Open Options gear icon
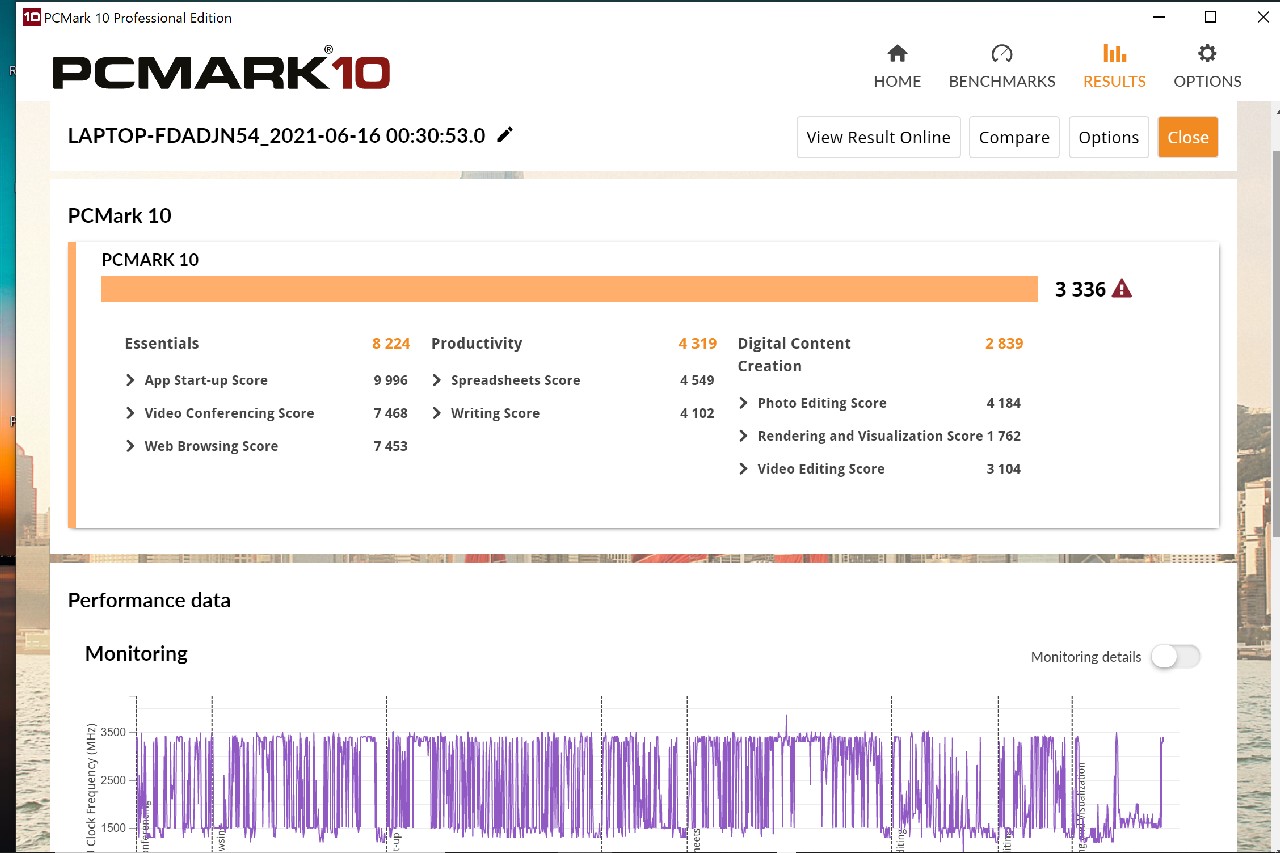This screenshot has height=853, width=1280. click(x=1207, y=53)
